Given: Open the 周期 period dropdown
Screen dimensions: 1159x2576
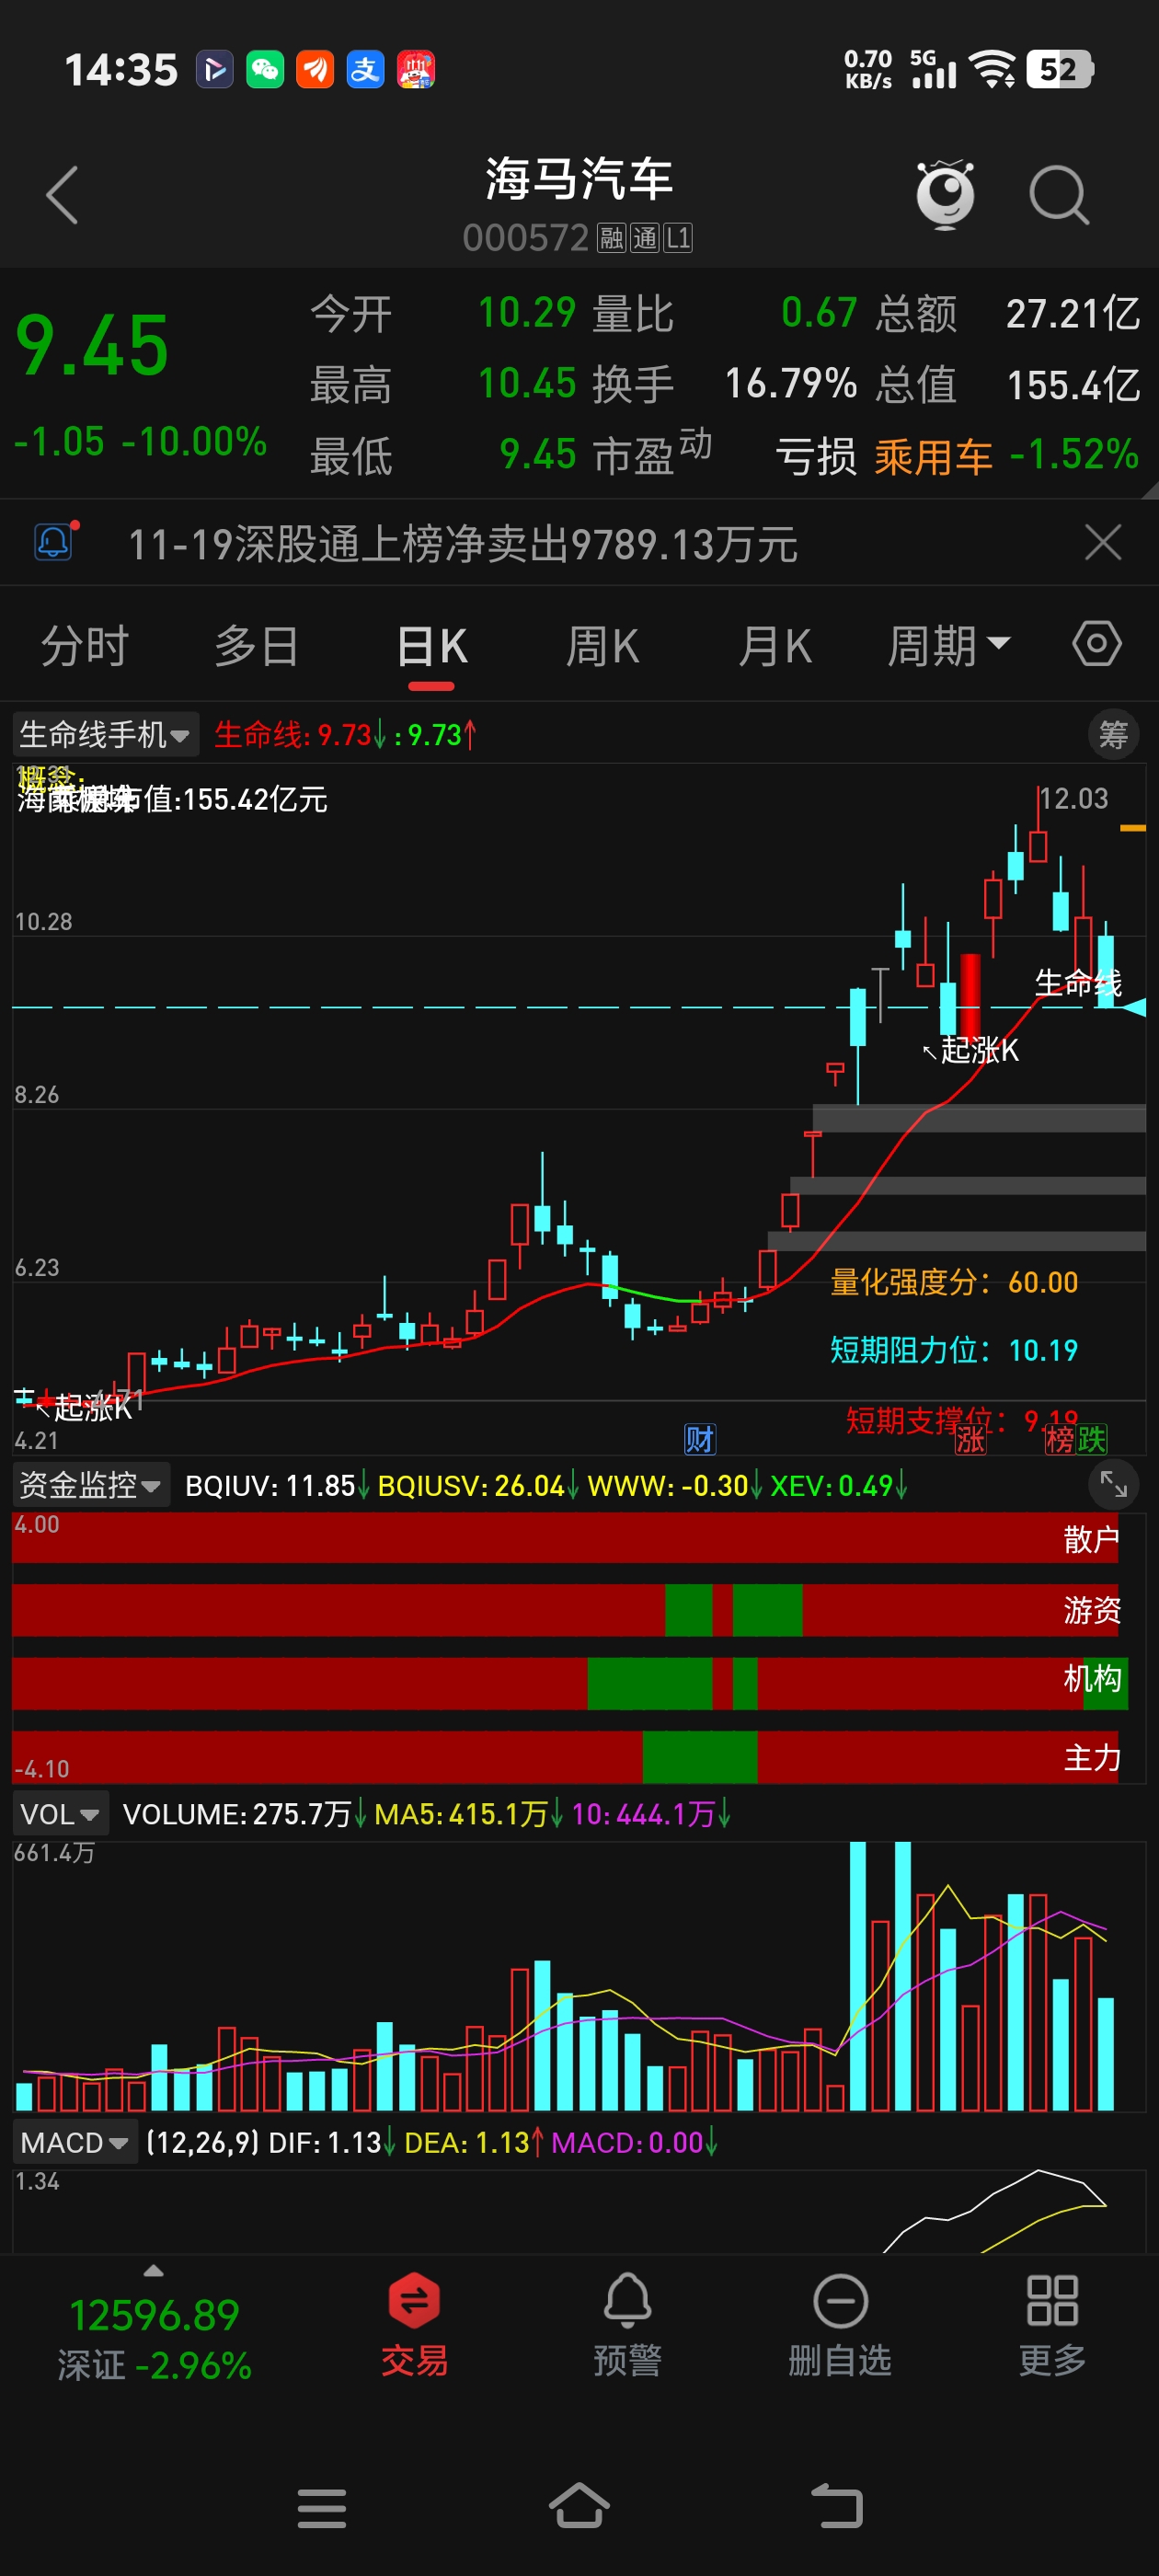Looking at the screenshot, I should [949, 646].
